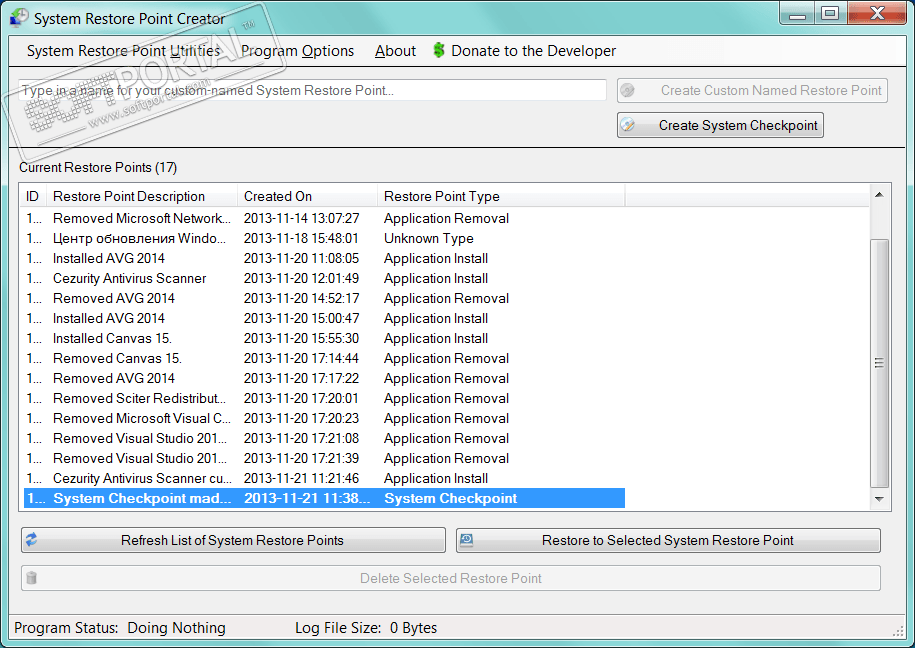The width and height of the screenshot is (915, 648).
Task: Click the scrollbar up arrow
Action: tap(879, 195)
